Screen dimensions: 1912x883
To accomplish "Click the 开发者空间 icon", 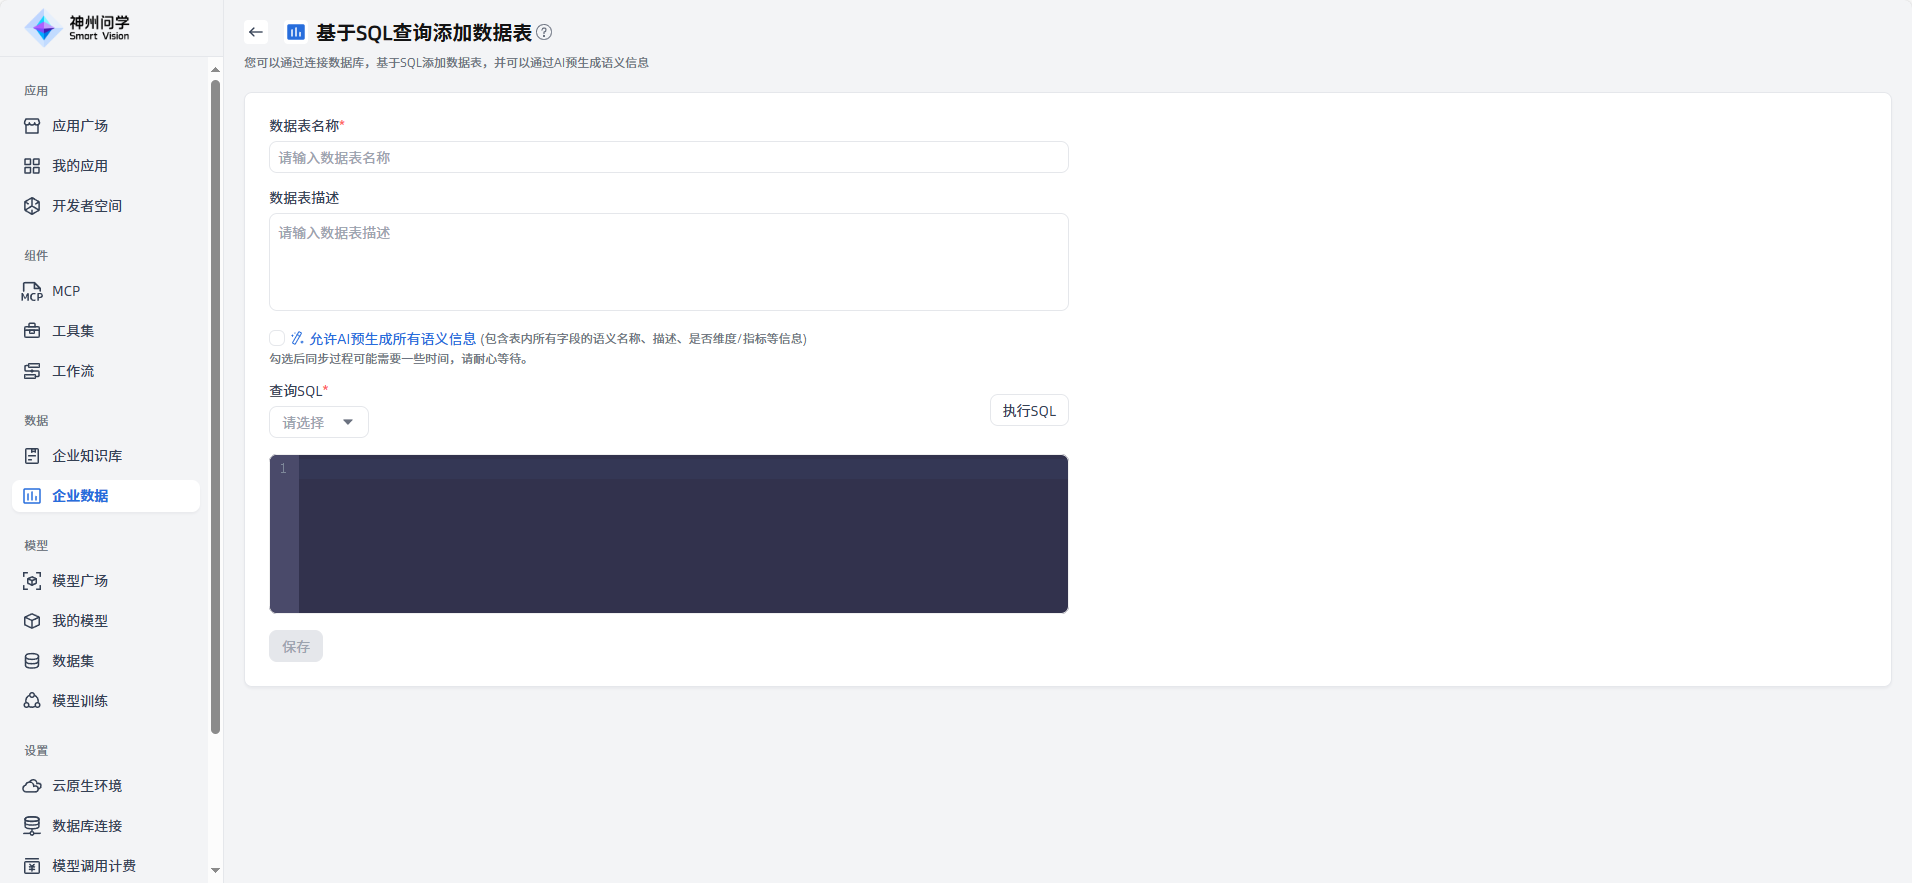I will click(32, 206).
